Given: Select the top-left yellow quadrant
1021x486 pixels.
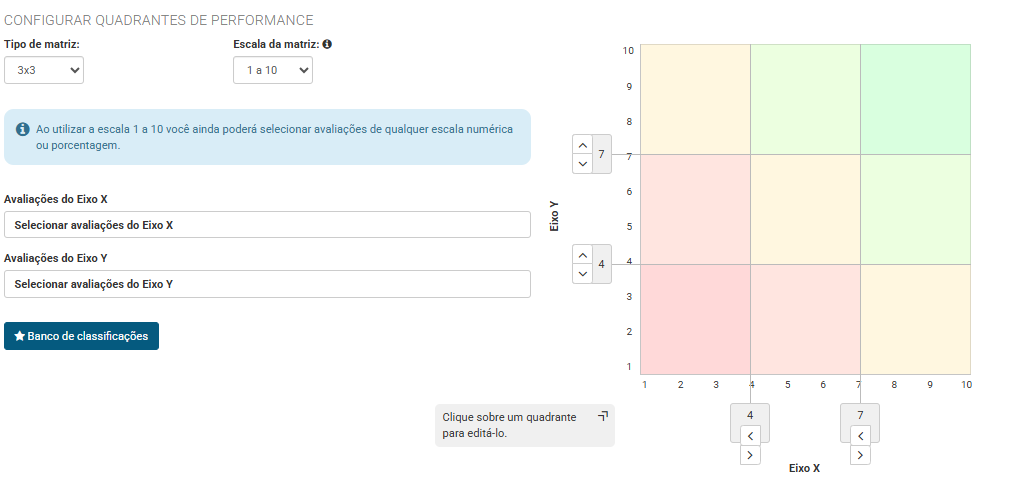Looking at the screenshot, I should click(x=695, y=99).
